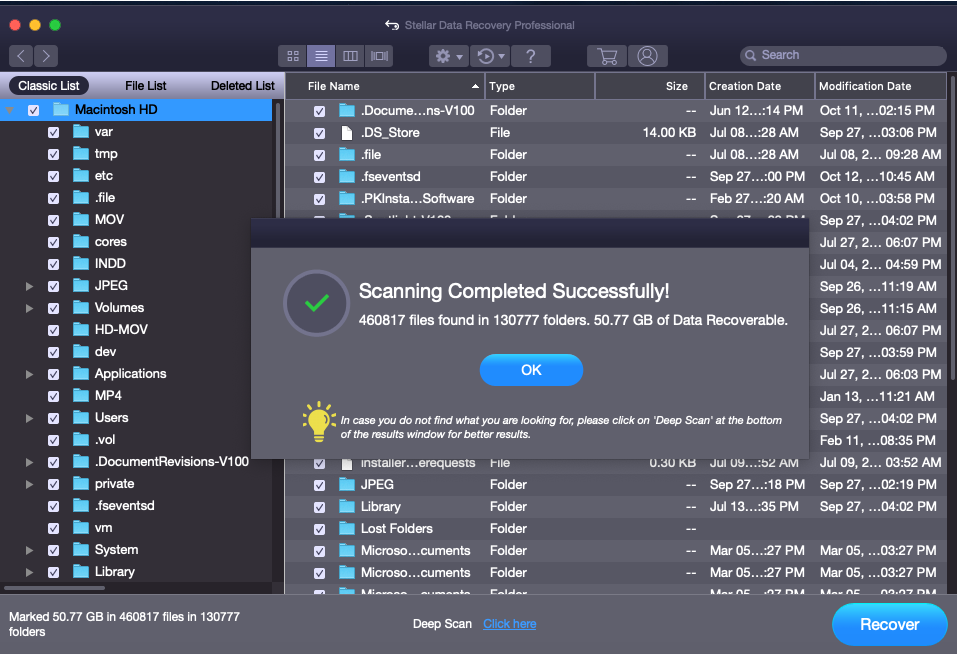The height and width of the screenshot is (654, 959).
Task: Click the Recover button
Action: [x=889, y=624]
